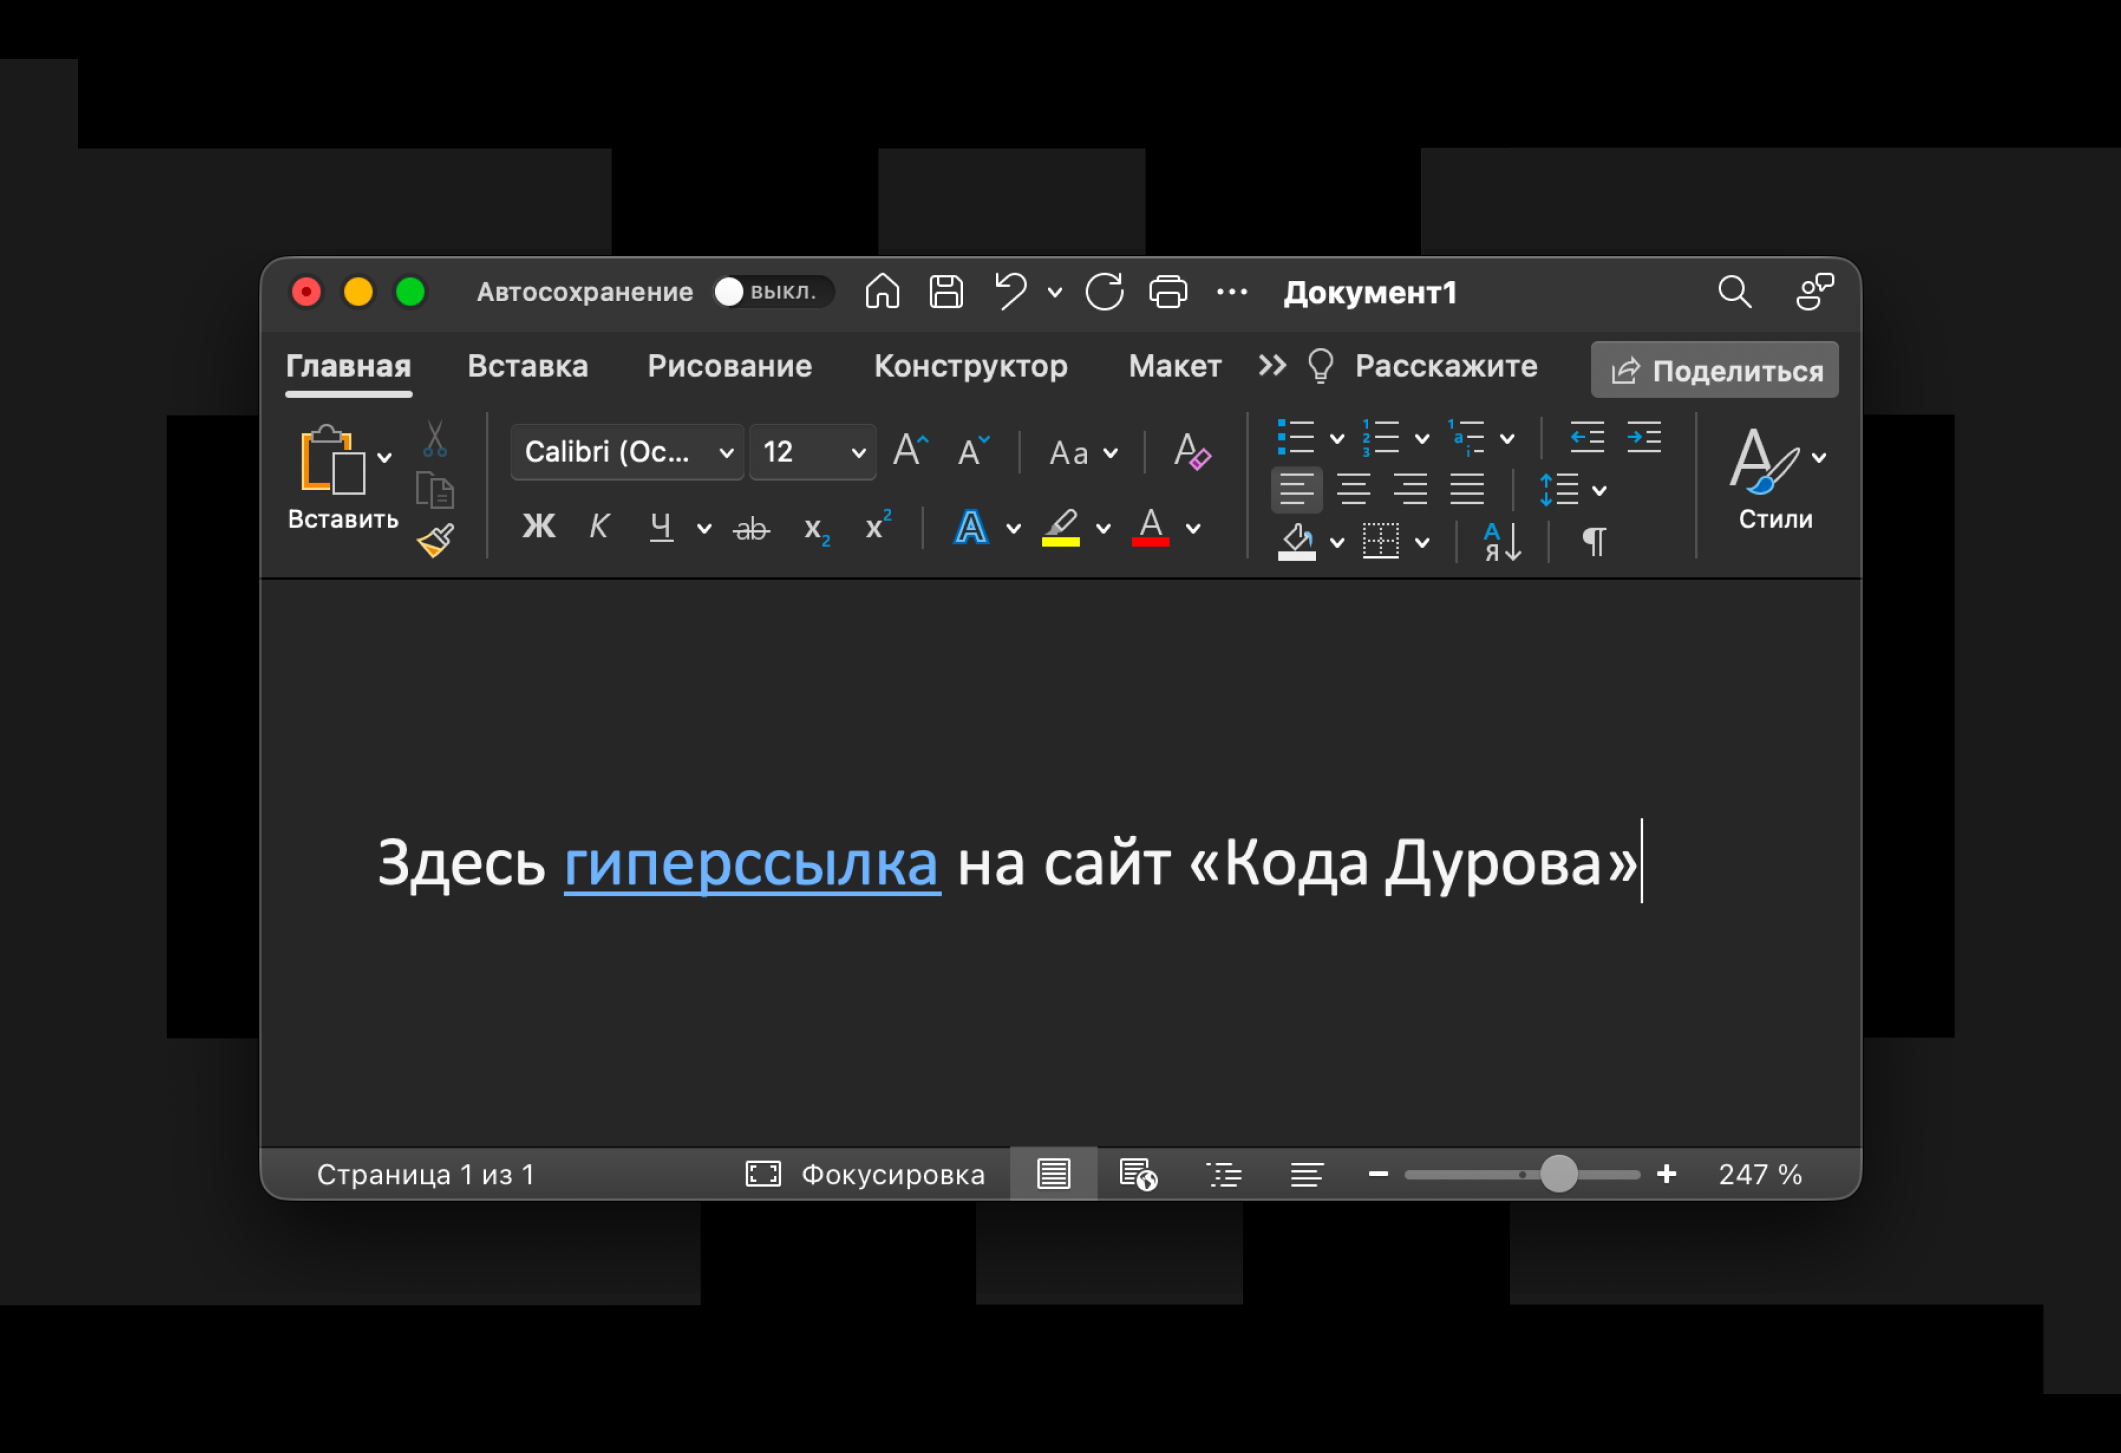Viewport: 2121px width, 1453px height.
Task: Toggle subscript formatting
Action: [816, 528]
